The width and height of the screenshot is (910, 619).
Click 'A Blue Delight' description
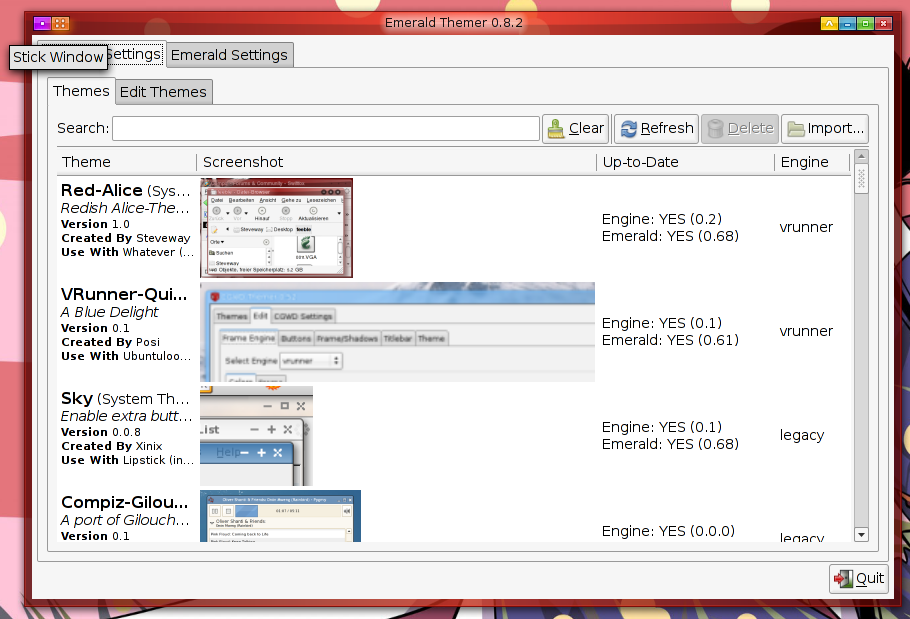(x=109, y=312)
